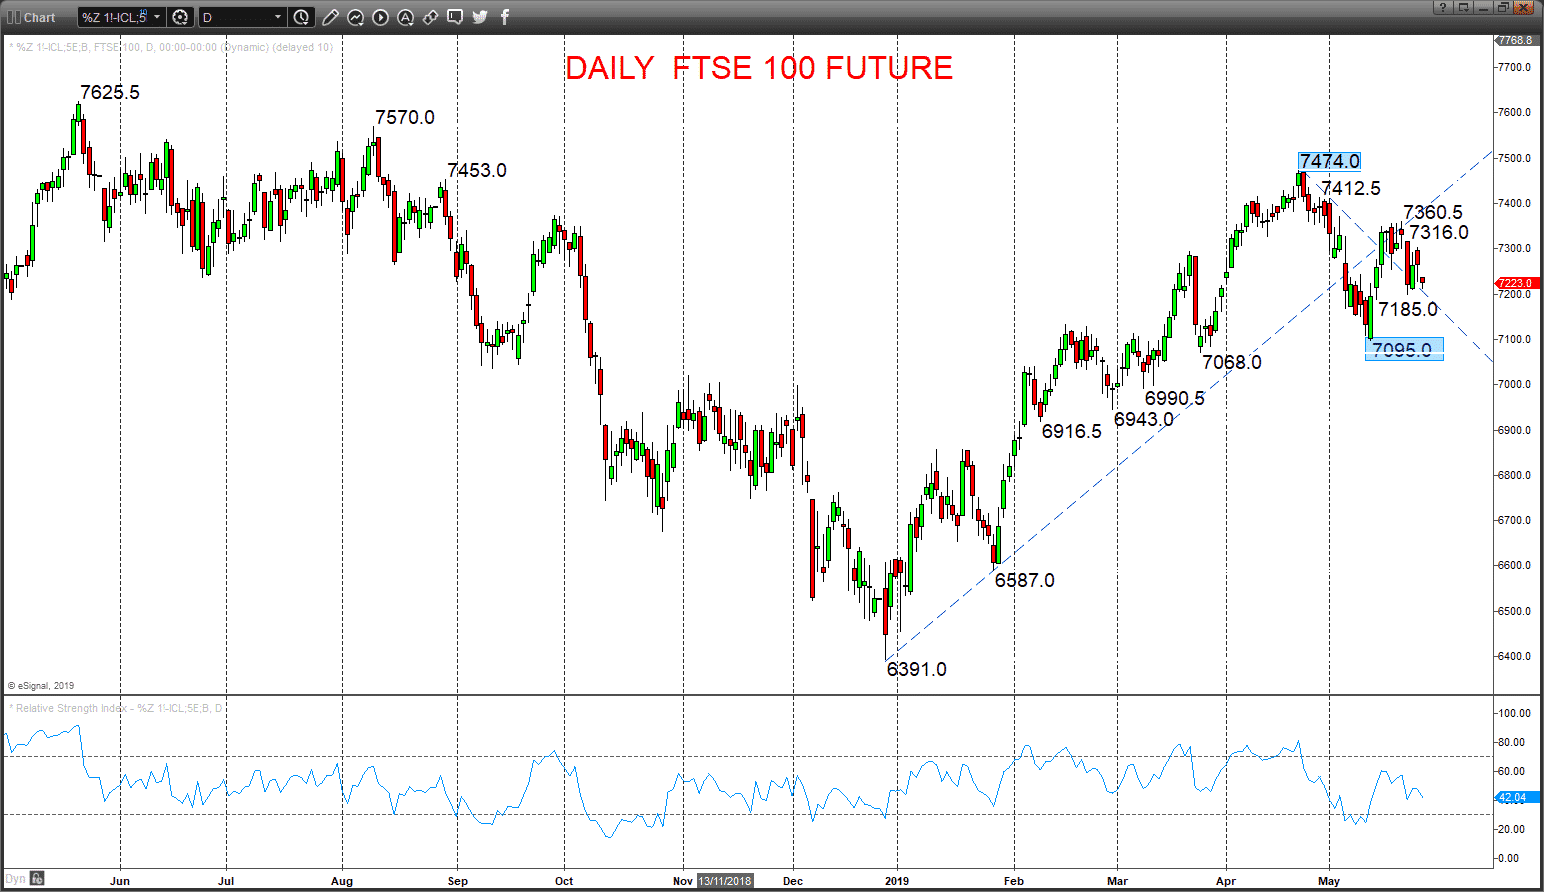Open the time template clock icon
The height and width of the screenshot is (892, 1544).
click(x=302, y=17)
